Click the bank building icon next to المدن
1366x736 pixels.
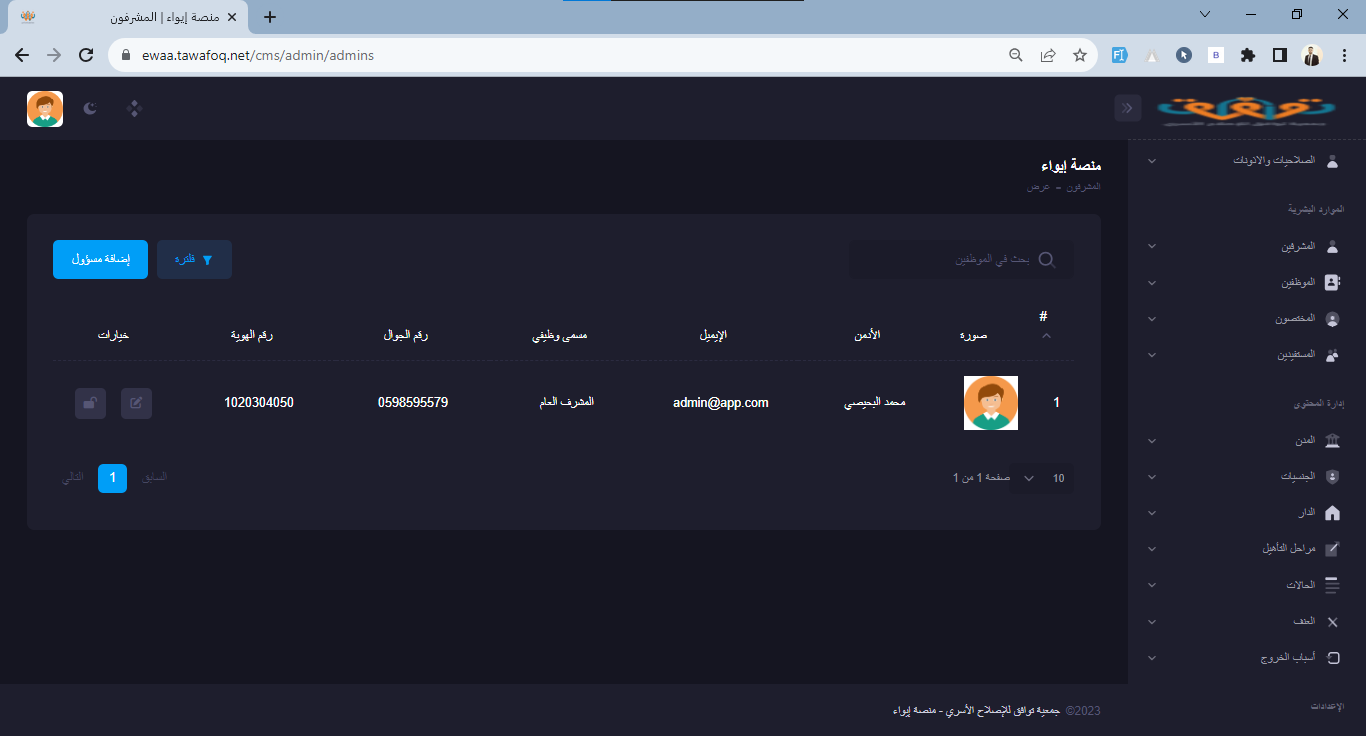pos(1331,441)
